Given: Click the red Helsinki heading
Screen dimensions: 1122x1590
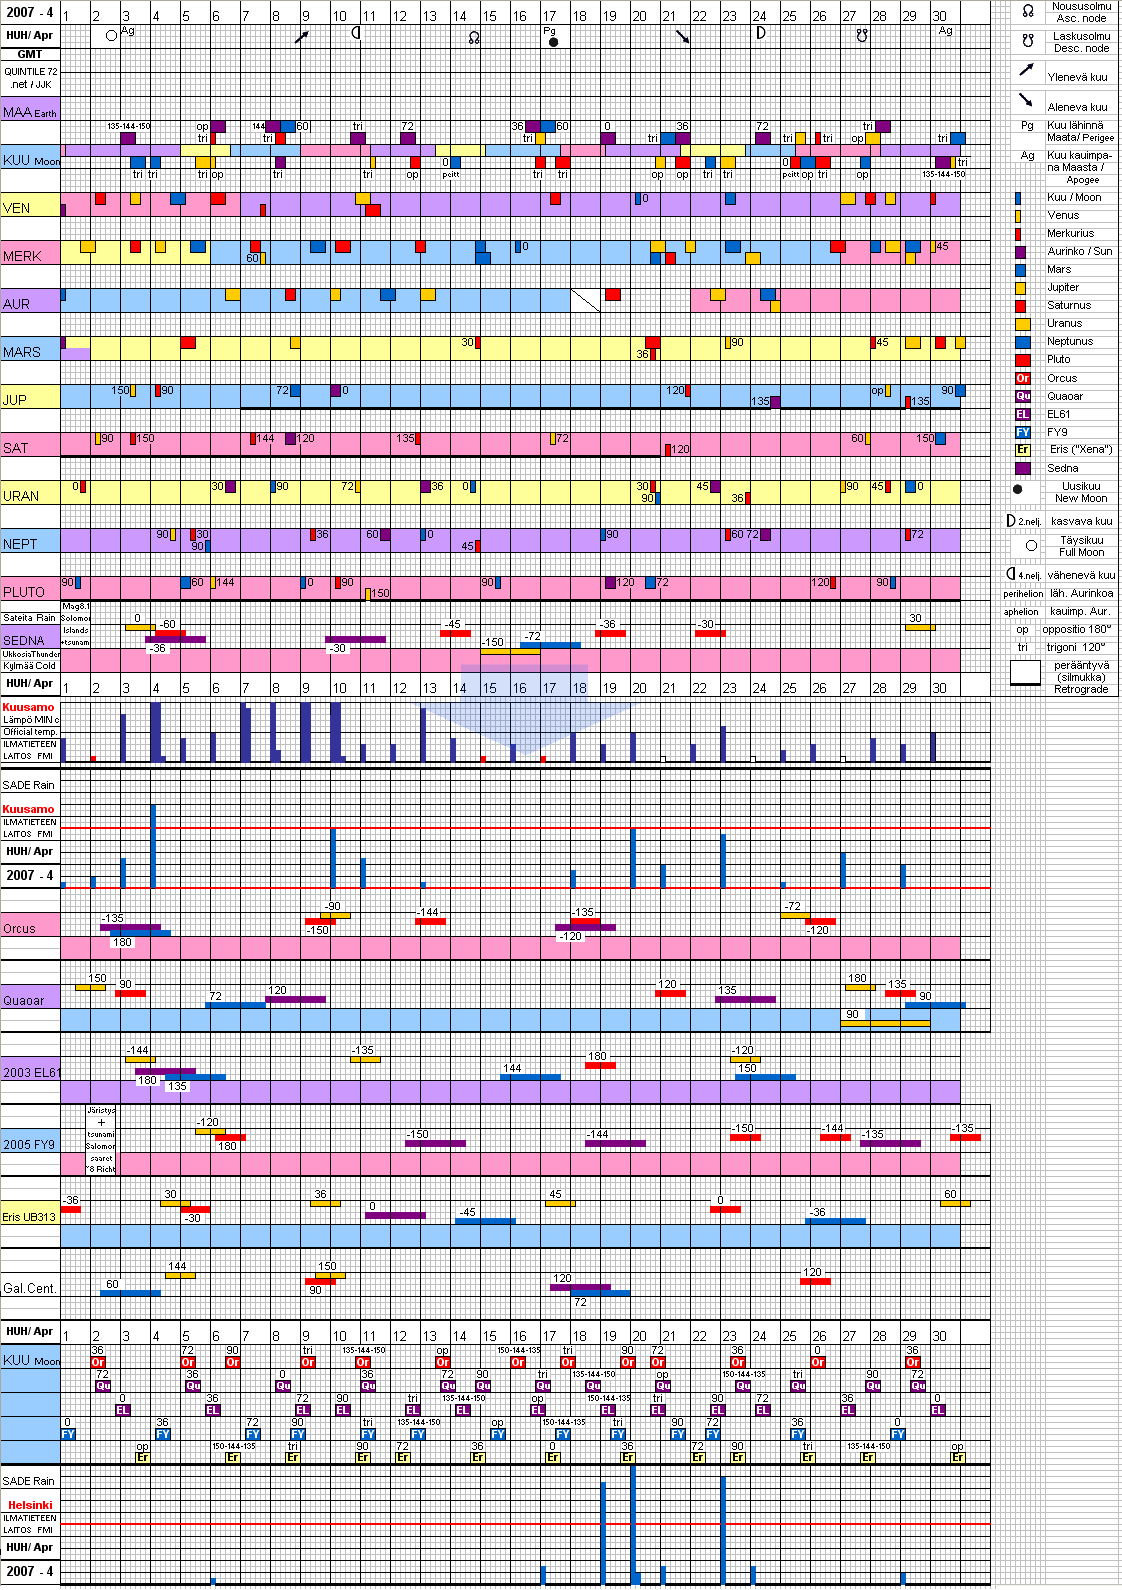Looking at the screenshot, I should pyautogui.click(x=30, y=1505).
